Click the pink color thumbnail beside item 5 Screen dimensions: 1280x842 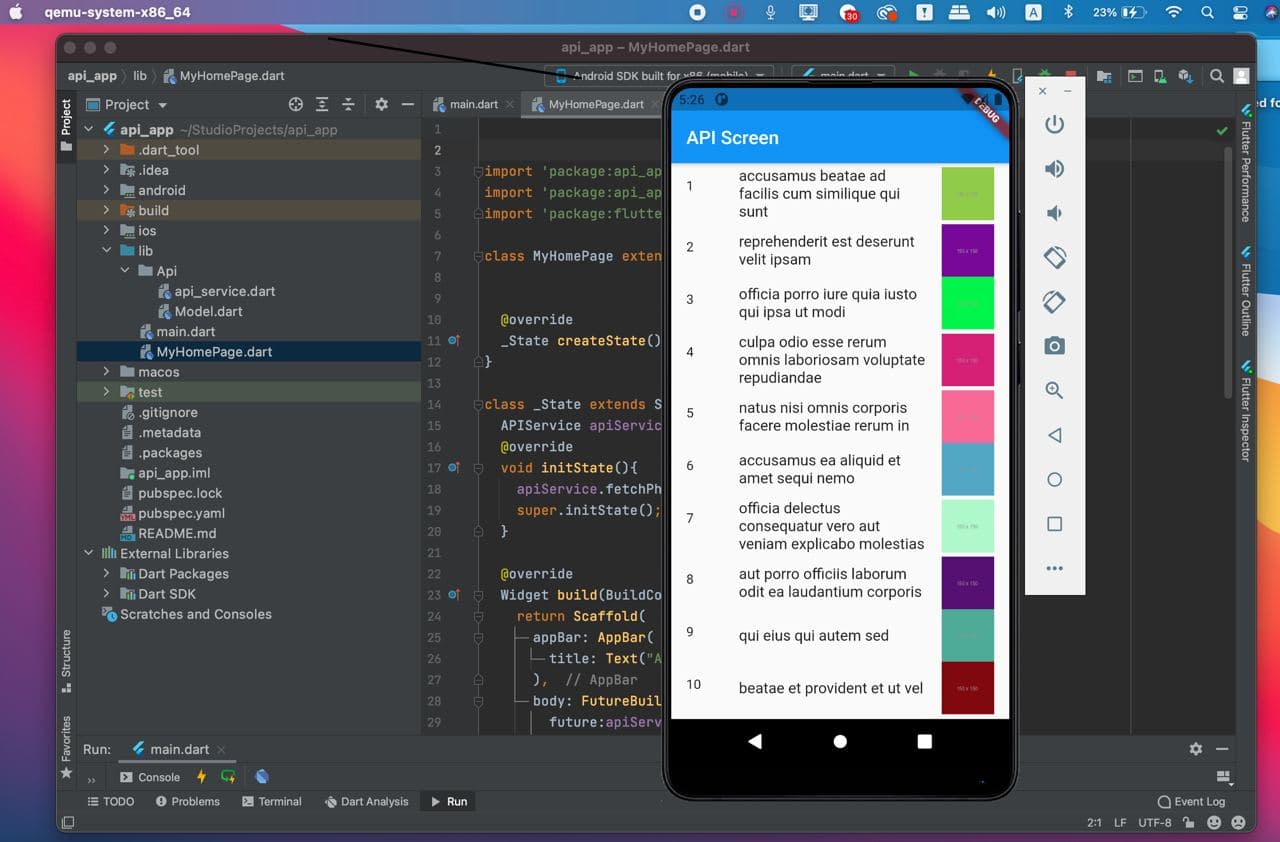coord(967,416)
